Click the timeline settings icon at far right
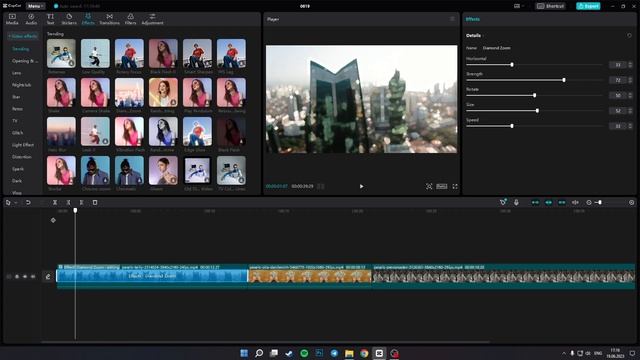 (631, 202)
